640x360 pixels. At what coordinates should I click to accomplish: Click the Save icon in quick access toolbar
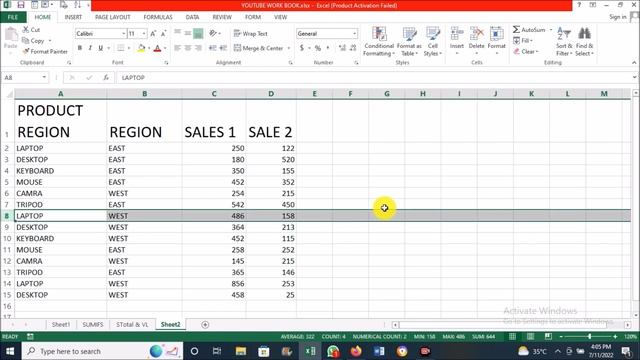tap(20, 5)
